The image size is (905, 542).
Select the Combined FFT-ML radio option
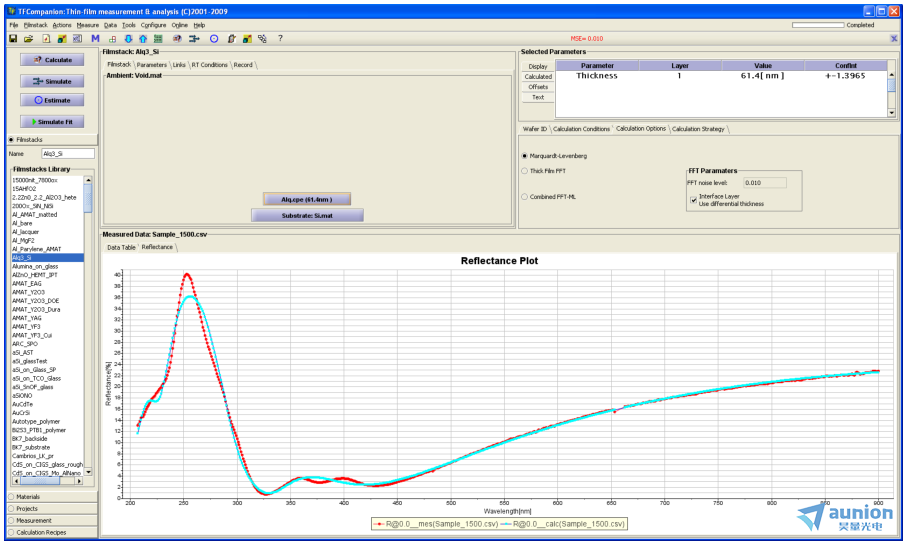(525, 197)
